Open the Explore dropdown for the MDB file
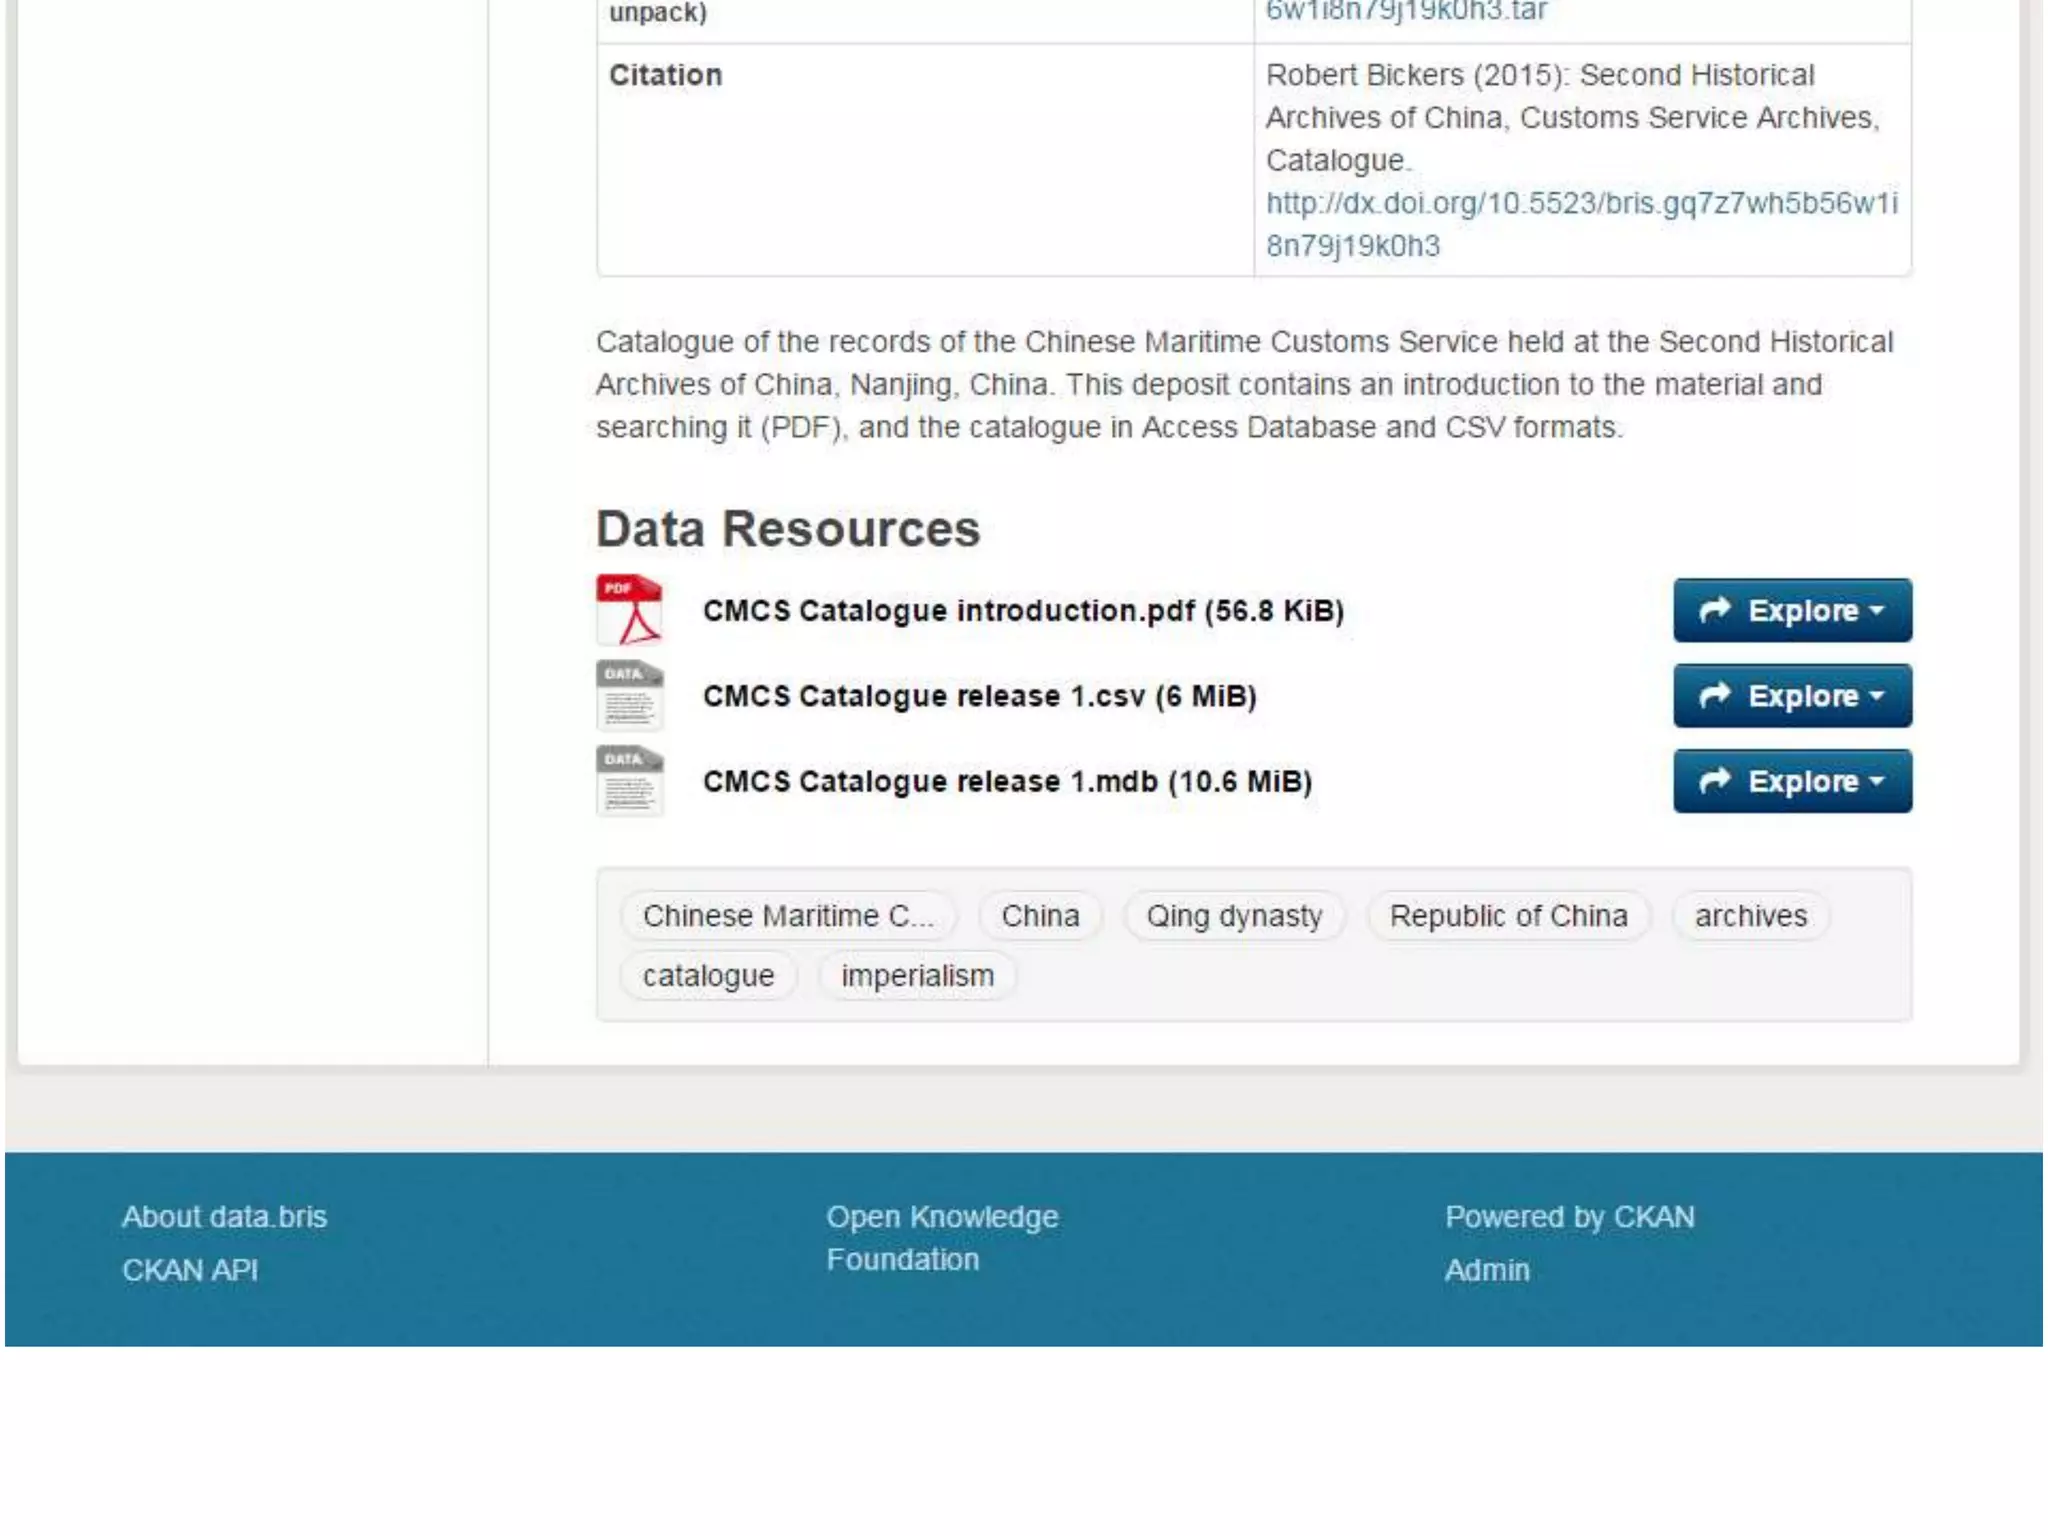 pyautogui.click(x=1791, y=781)
